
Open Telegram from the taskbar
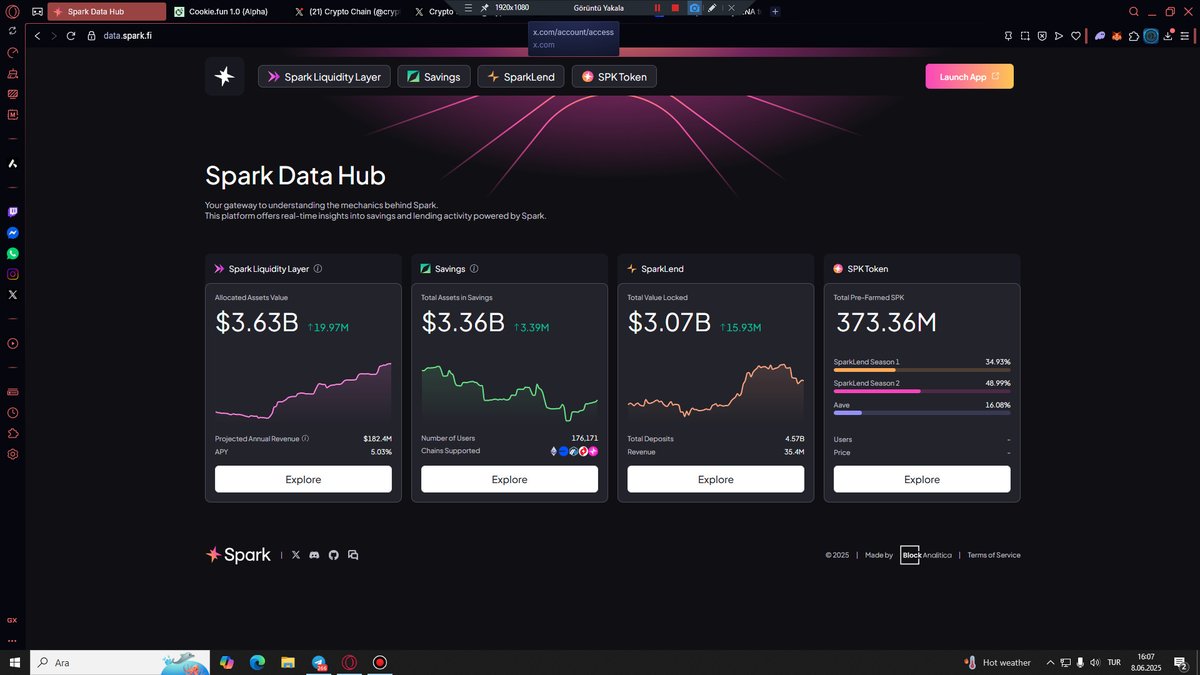(x=319, y=662)
